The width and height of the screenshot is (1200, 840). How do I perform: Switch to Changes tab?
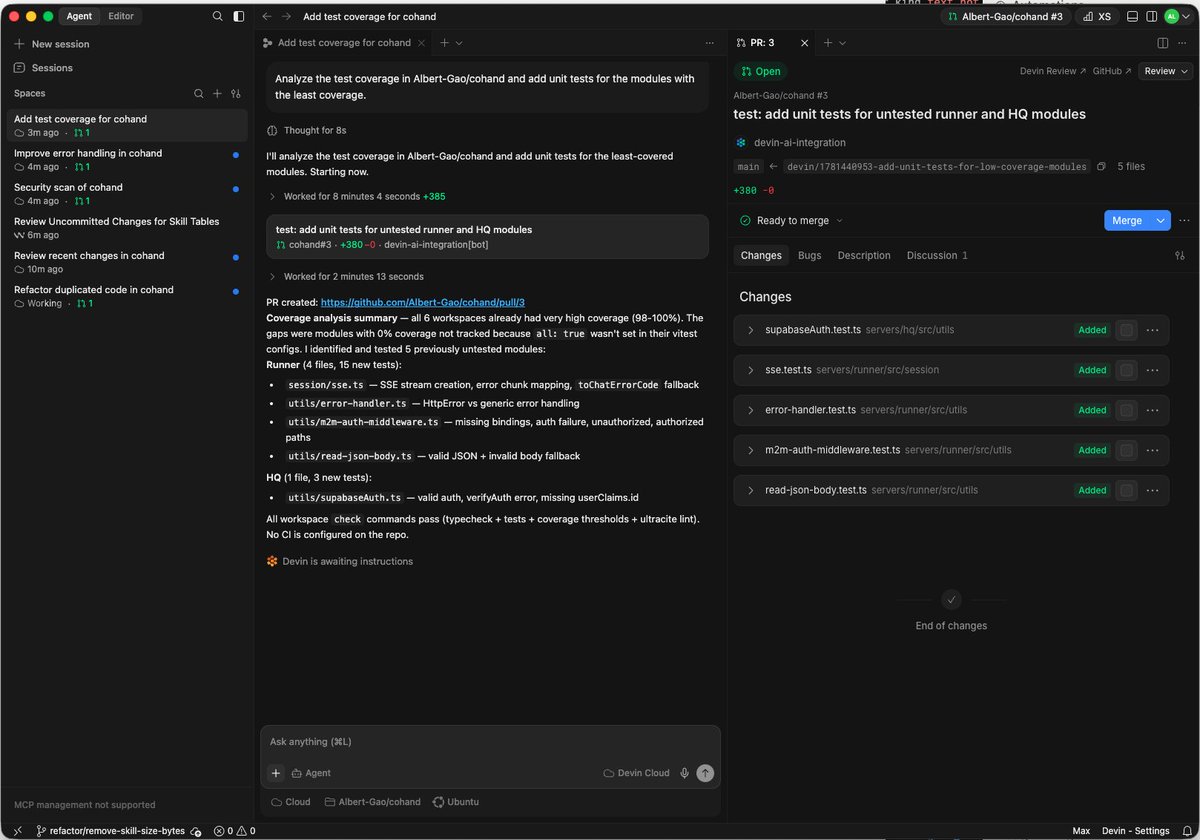pyautogui.click(x=761, y=255)
